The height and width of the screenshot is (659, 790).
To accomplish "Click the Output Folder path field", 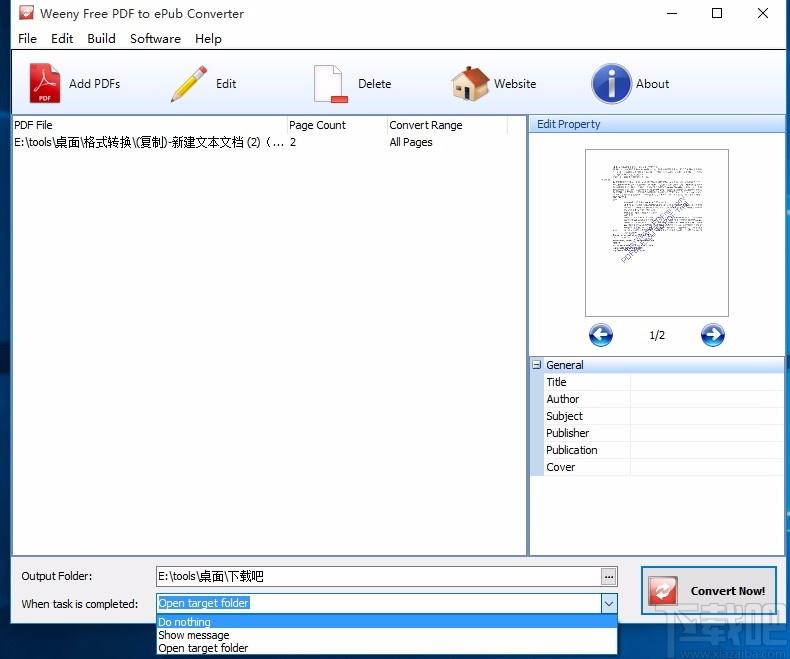I will [x=378, y=576].
